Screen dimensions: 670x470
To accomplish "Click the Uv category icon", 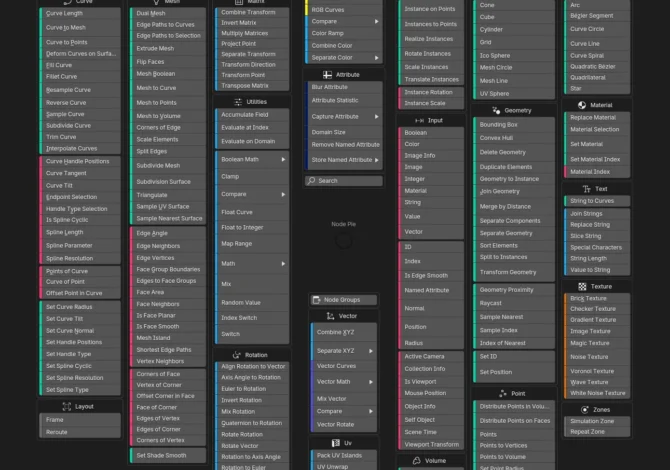I will (336, 443).
